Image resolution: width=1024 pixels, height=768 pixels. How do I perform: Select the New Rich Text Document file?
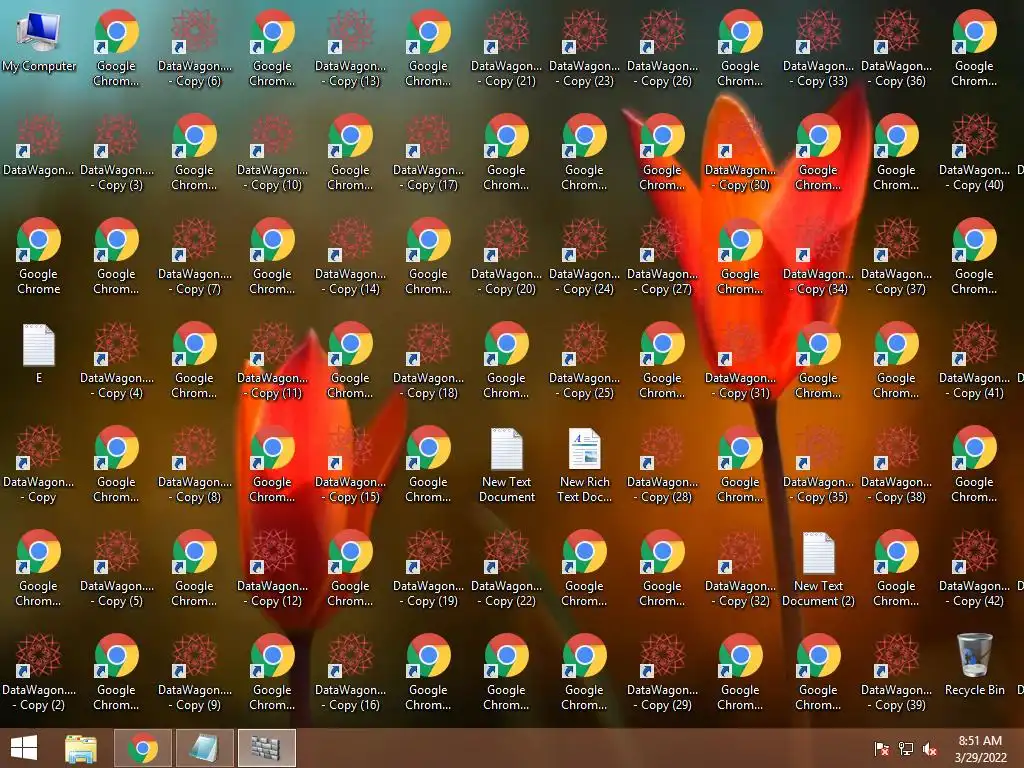pos(584,464)
